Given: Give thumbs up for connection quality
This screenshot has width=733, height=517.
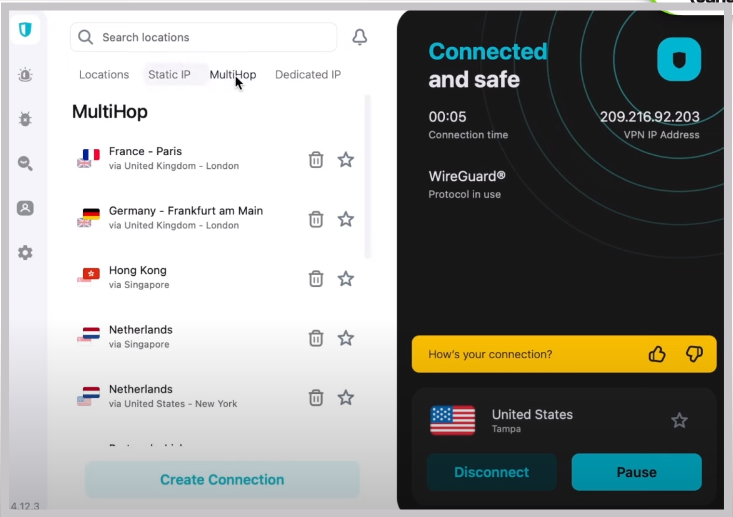Looking at the screenshot, I should point(657,354).
